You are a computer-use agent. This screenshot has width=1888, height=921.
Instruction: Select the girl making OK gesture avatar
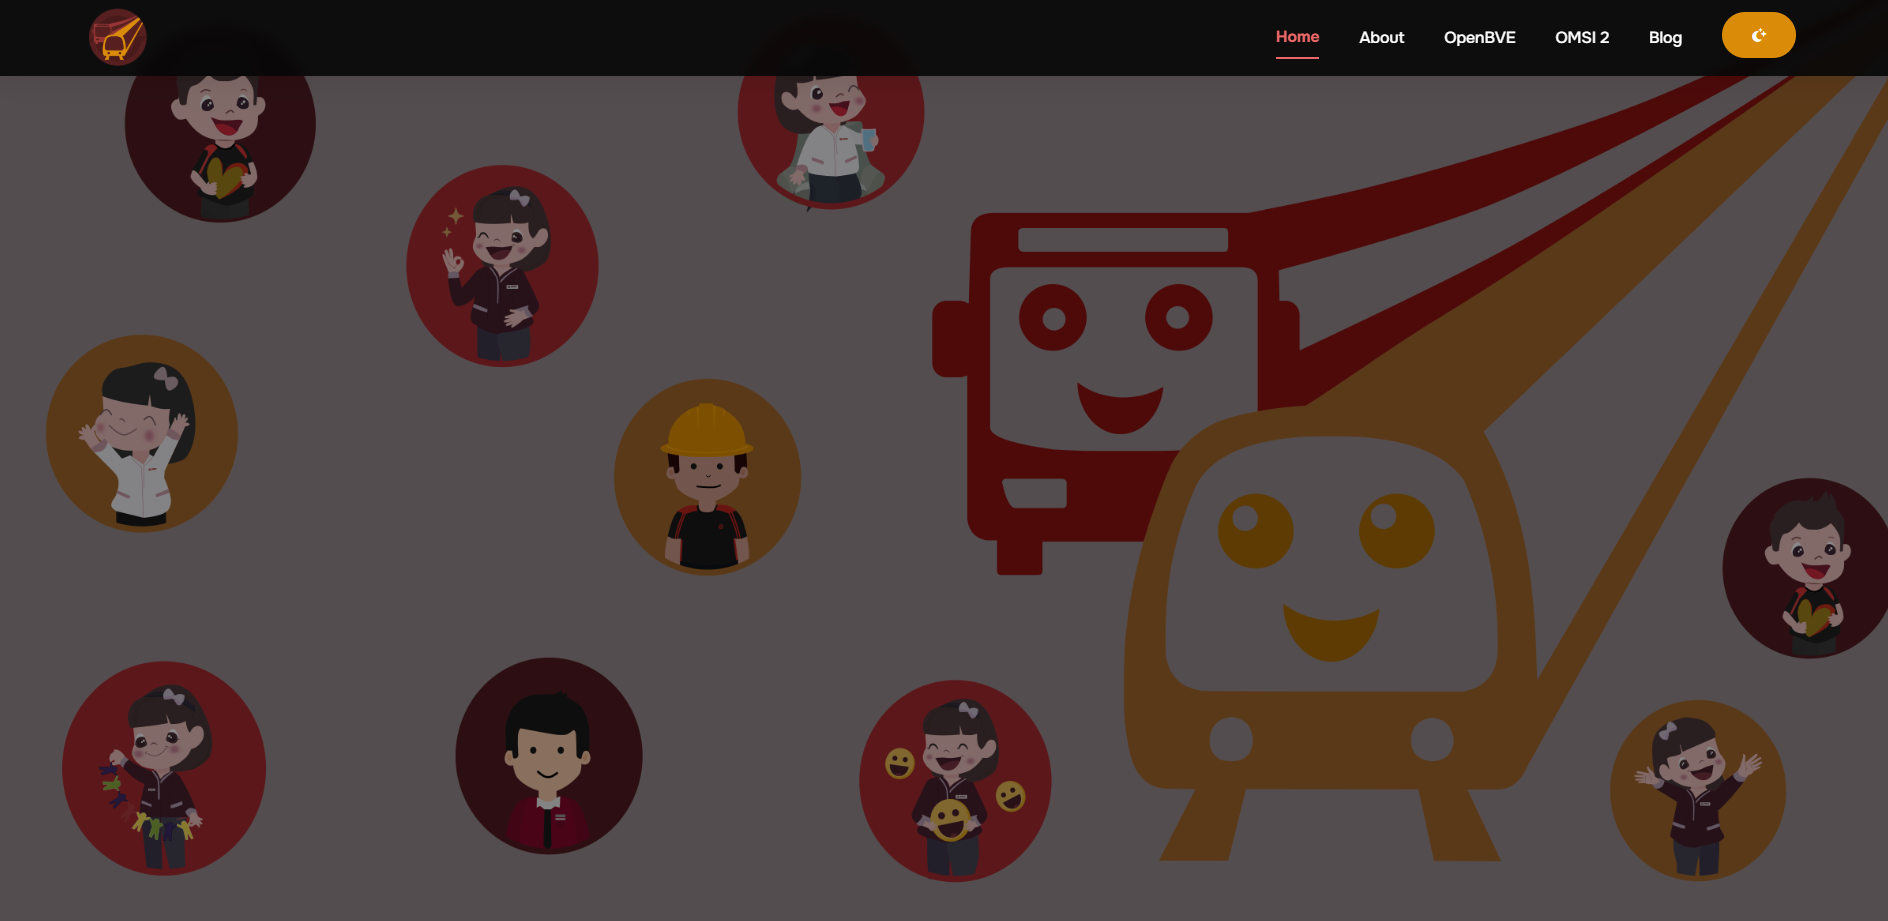pos(502,266)
